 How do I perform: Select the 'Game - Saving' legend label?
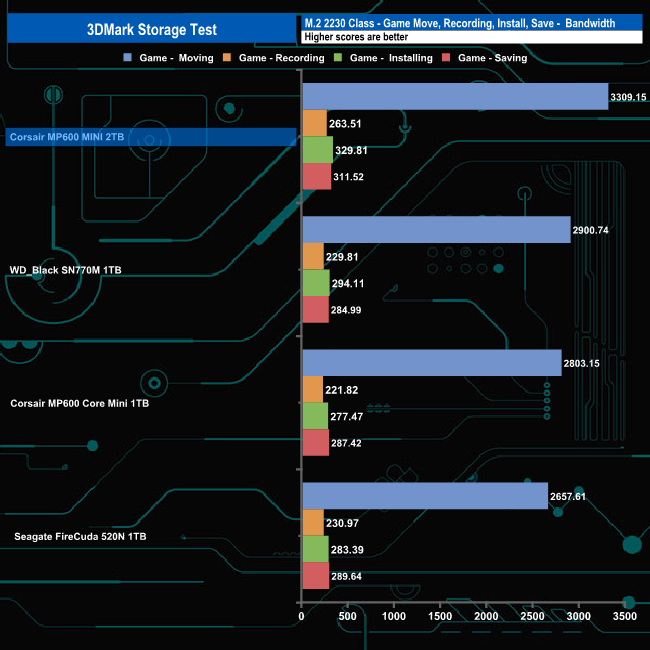tap(492, 58)
